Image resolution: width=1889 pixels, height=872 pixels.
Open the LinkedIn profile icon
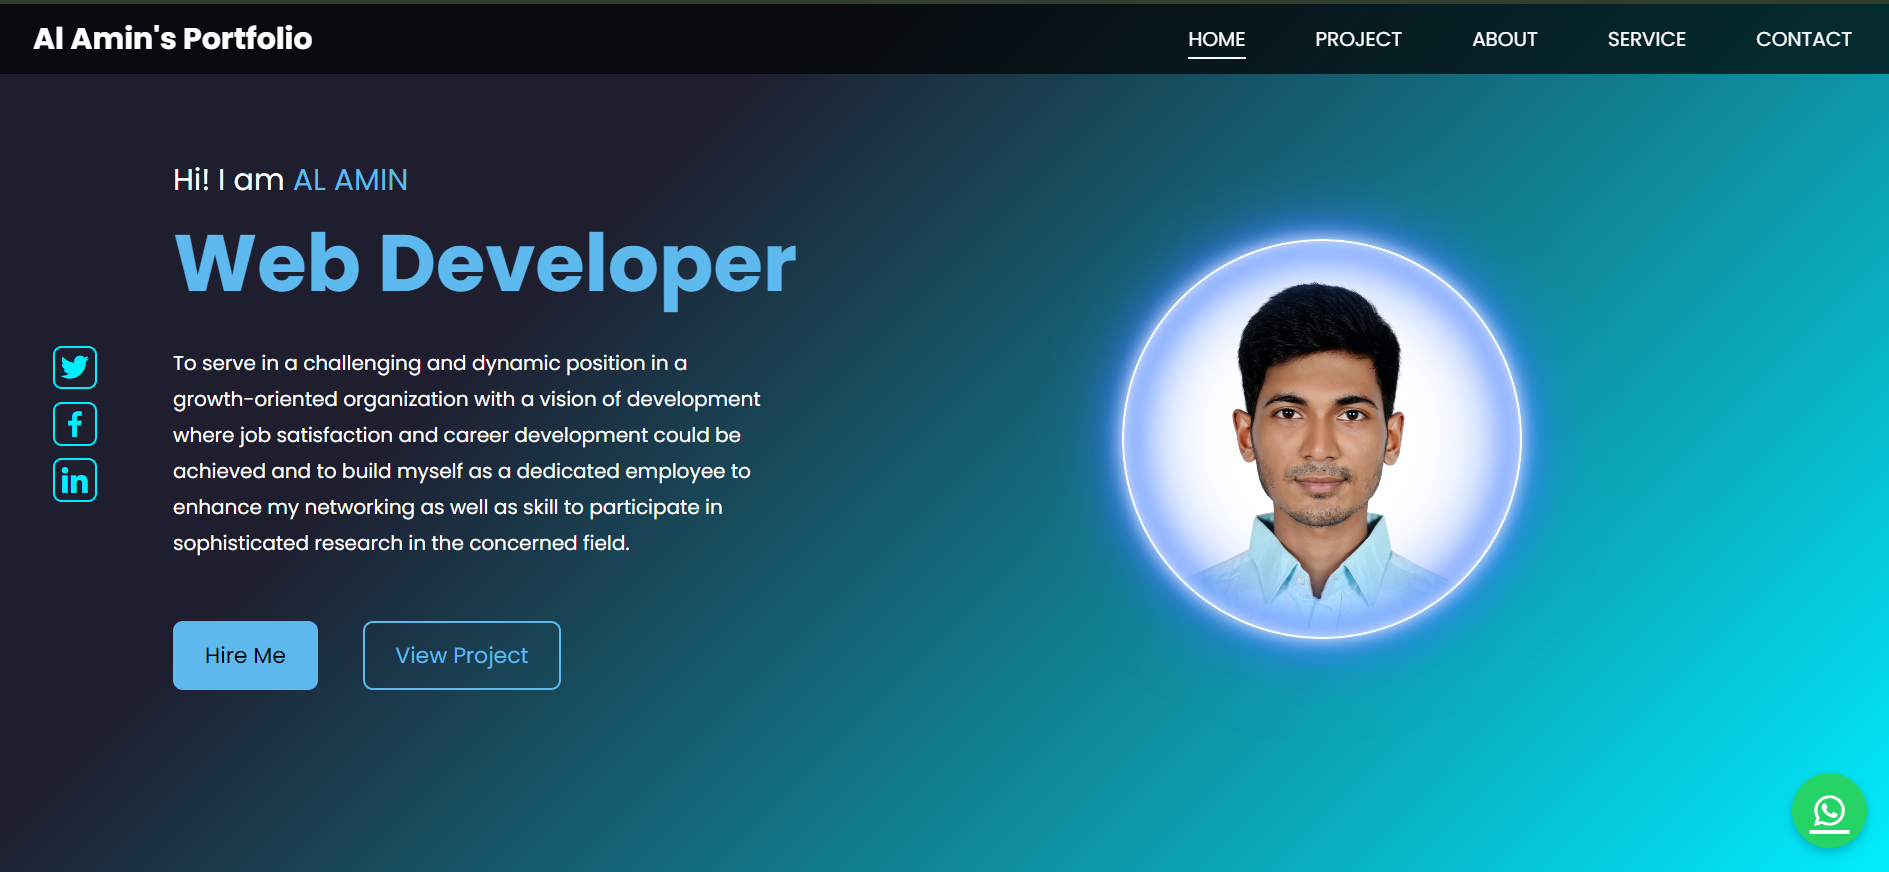point(75,480)
